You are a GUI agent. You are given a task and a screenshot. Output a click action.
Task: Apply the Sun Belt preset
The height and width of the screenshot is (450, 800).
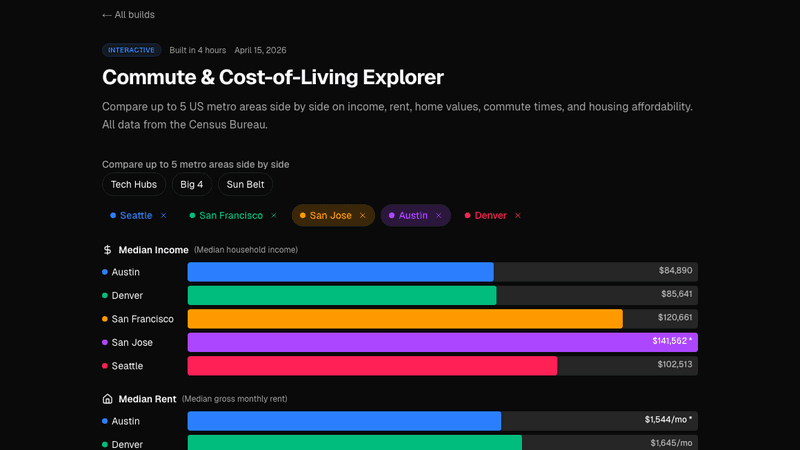pyautogui.click(x=245, y=184)
